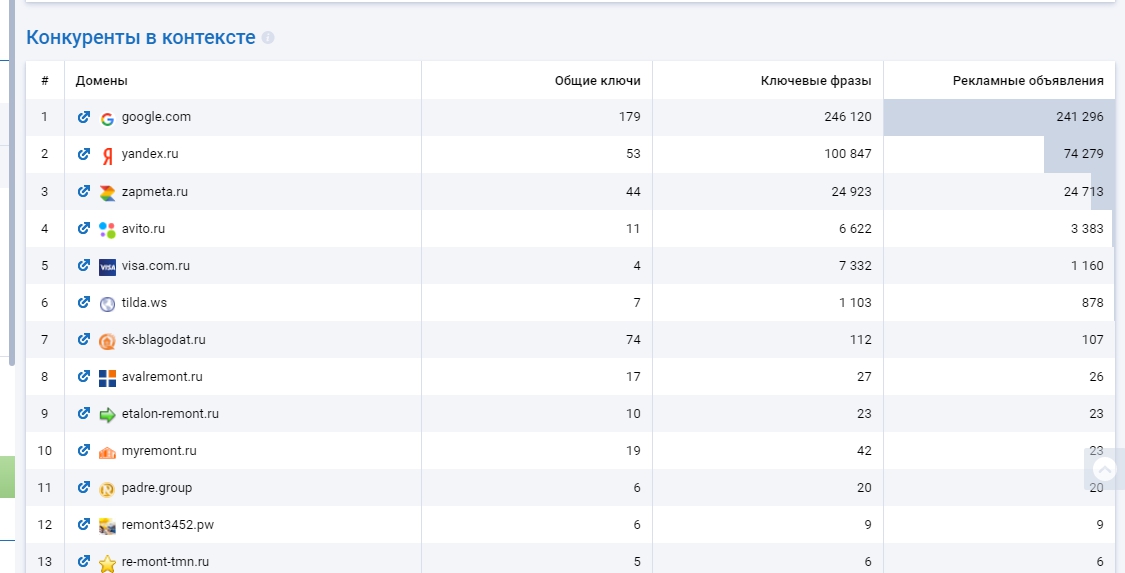Open the avalremont.ru domain link
The width and height of the screenshot is (1125, 573).
161,377
